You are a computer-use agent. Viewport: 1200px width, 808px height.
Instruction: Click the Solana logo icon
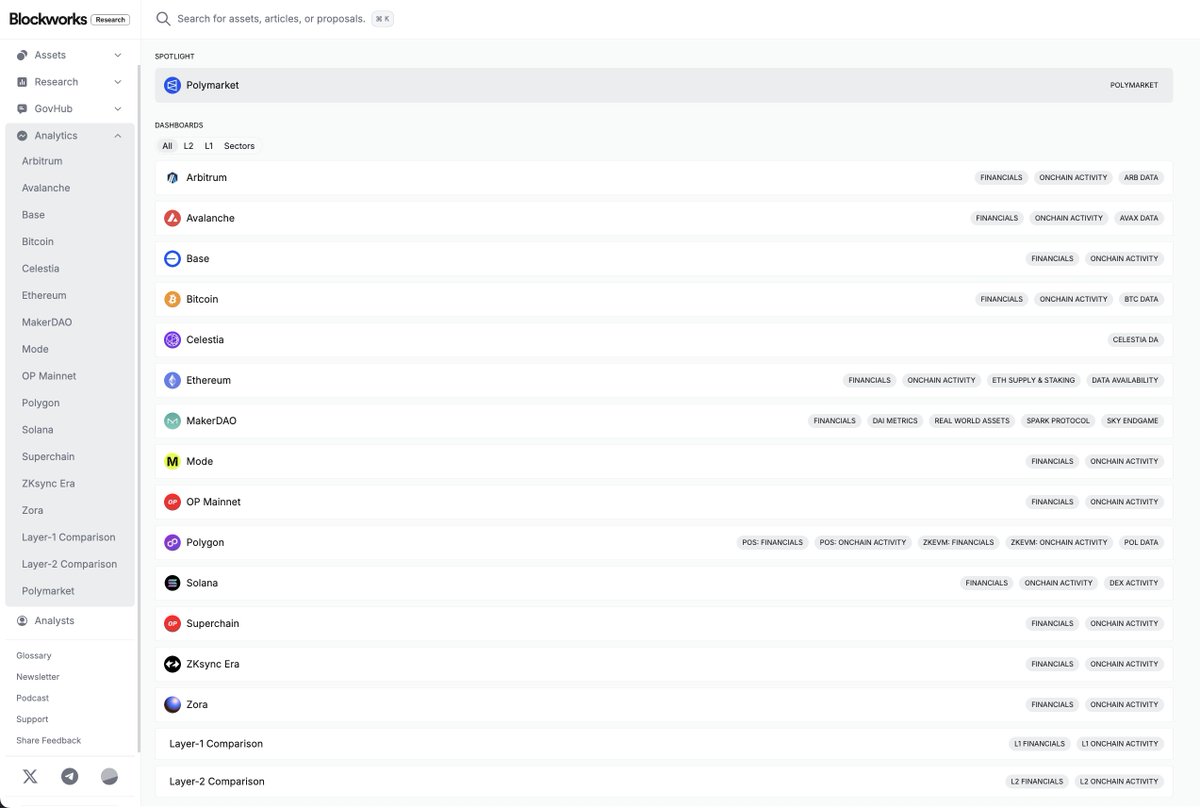tap(172, 582)
